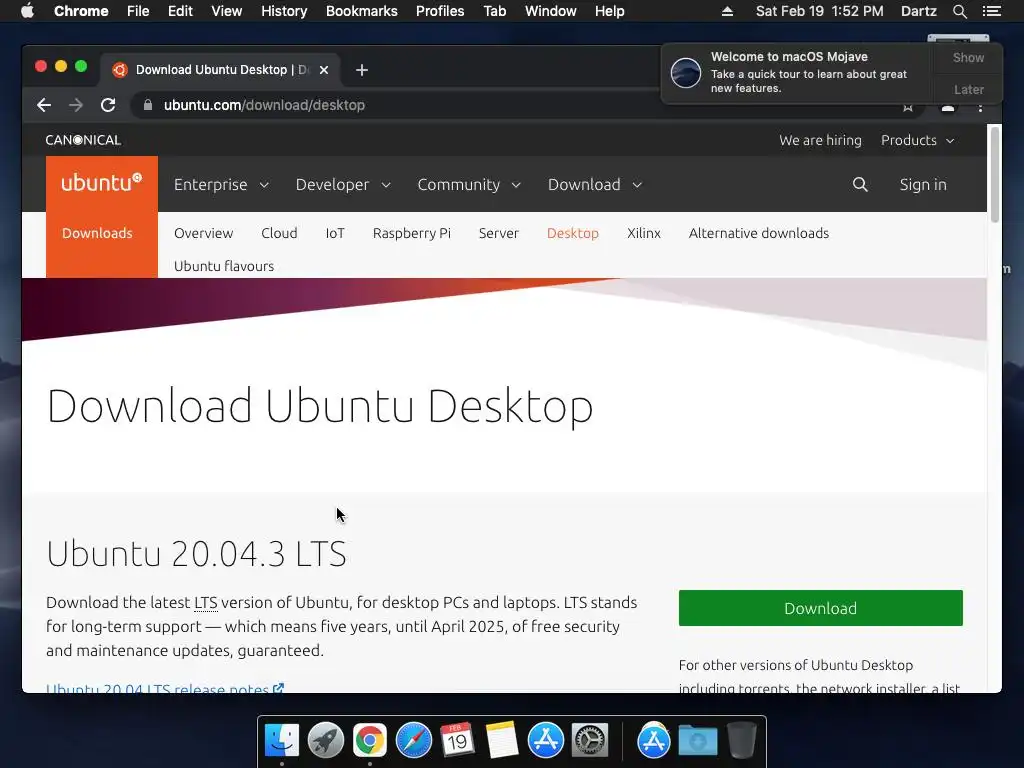Open the Bookmarks menu
The width and height of the screenshot is (1024, 768).
(362, 11)
